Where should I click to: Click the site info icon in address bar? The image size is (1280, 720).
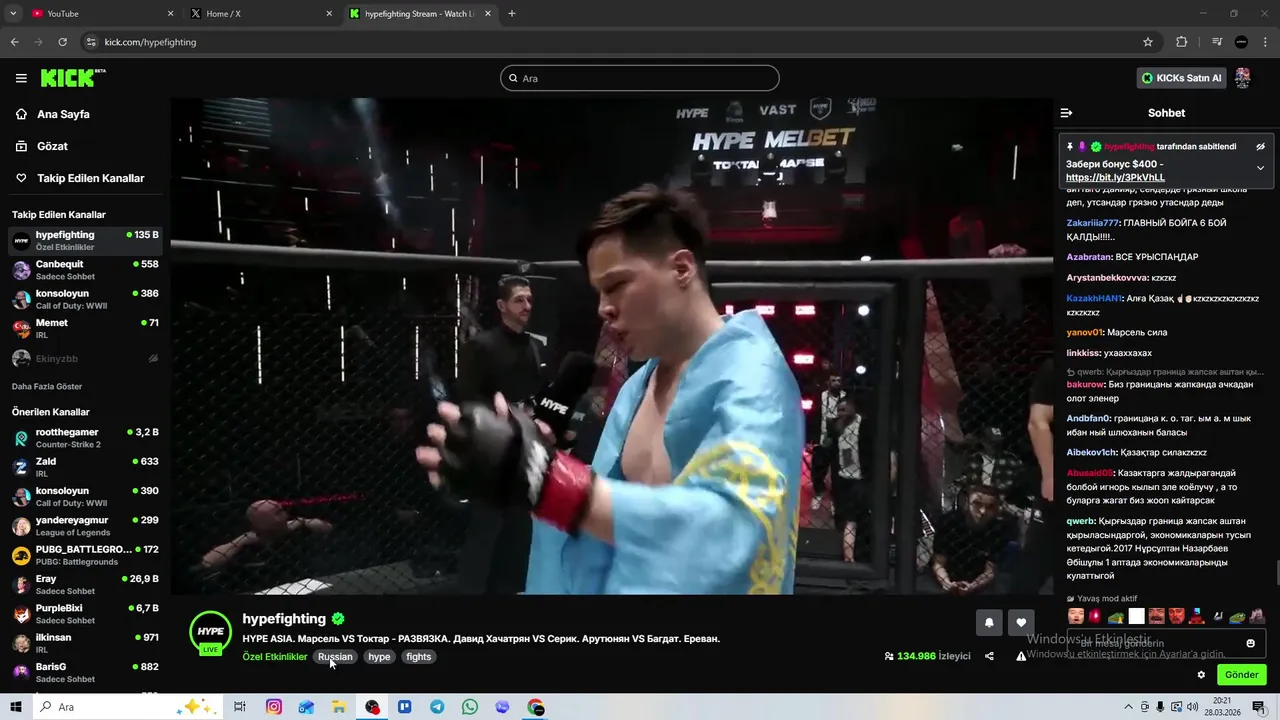(x=91, y=42)
